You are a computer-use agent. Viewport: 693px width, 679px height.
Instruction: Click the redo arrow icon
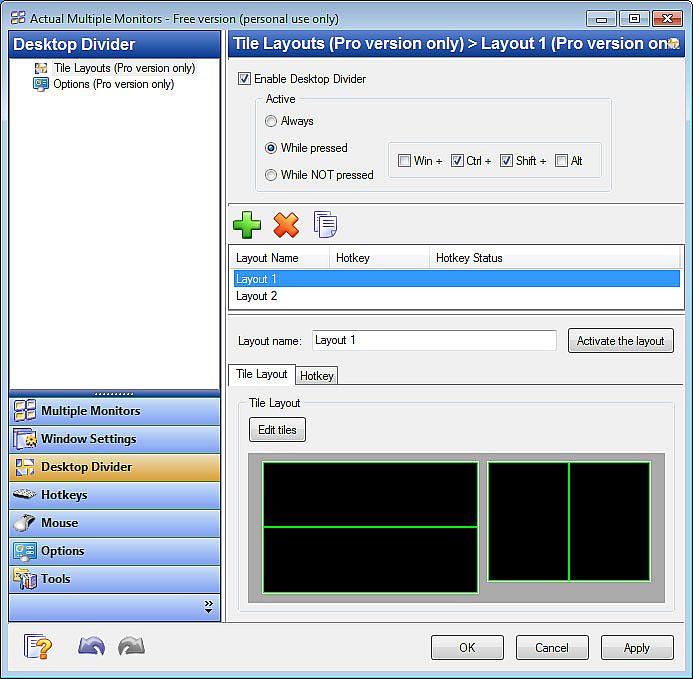[x=131, y=647]
